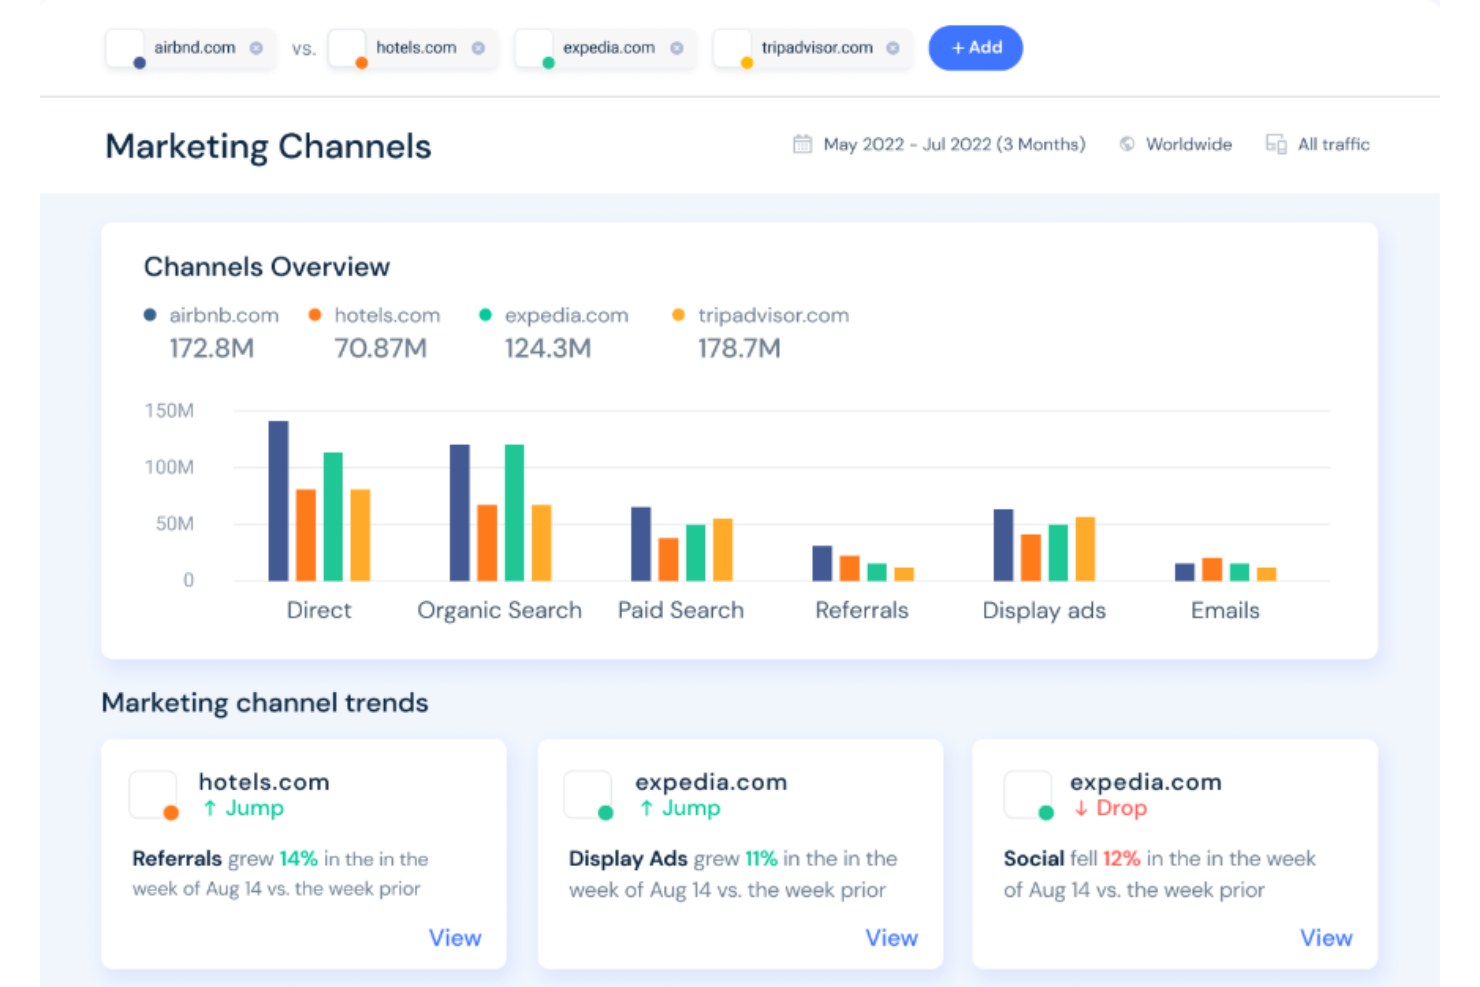Click the globe icon beside Worldwide
Viewport: 1480px width, 987px height.
click(1127, 144)
